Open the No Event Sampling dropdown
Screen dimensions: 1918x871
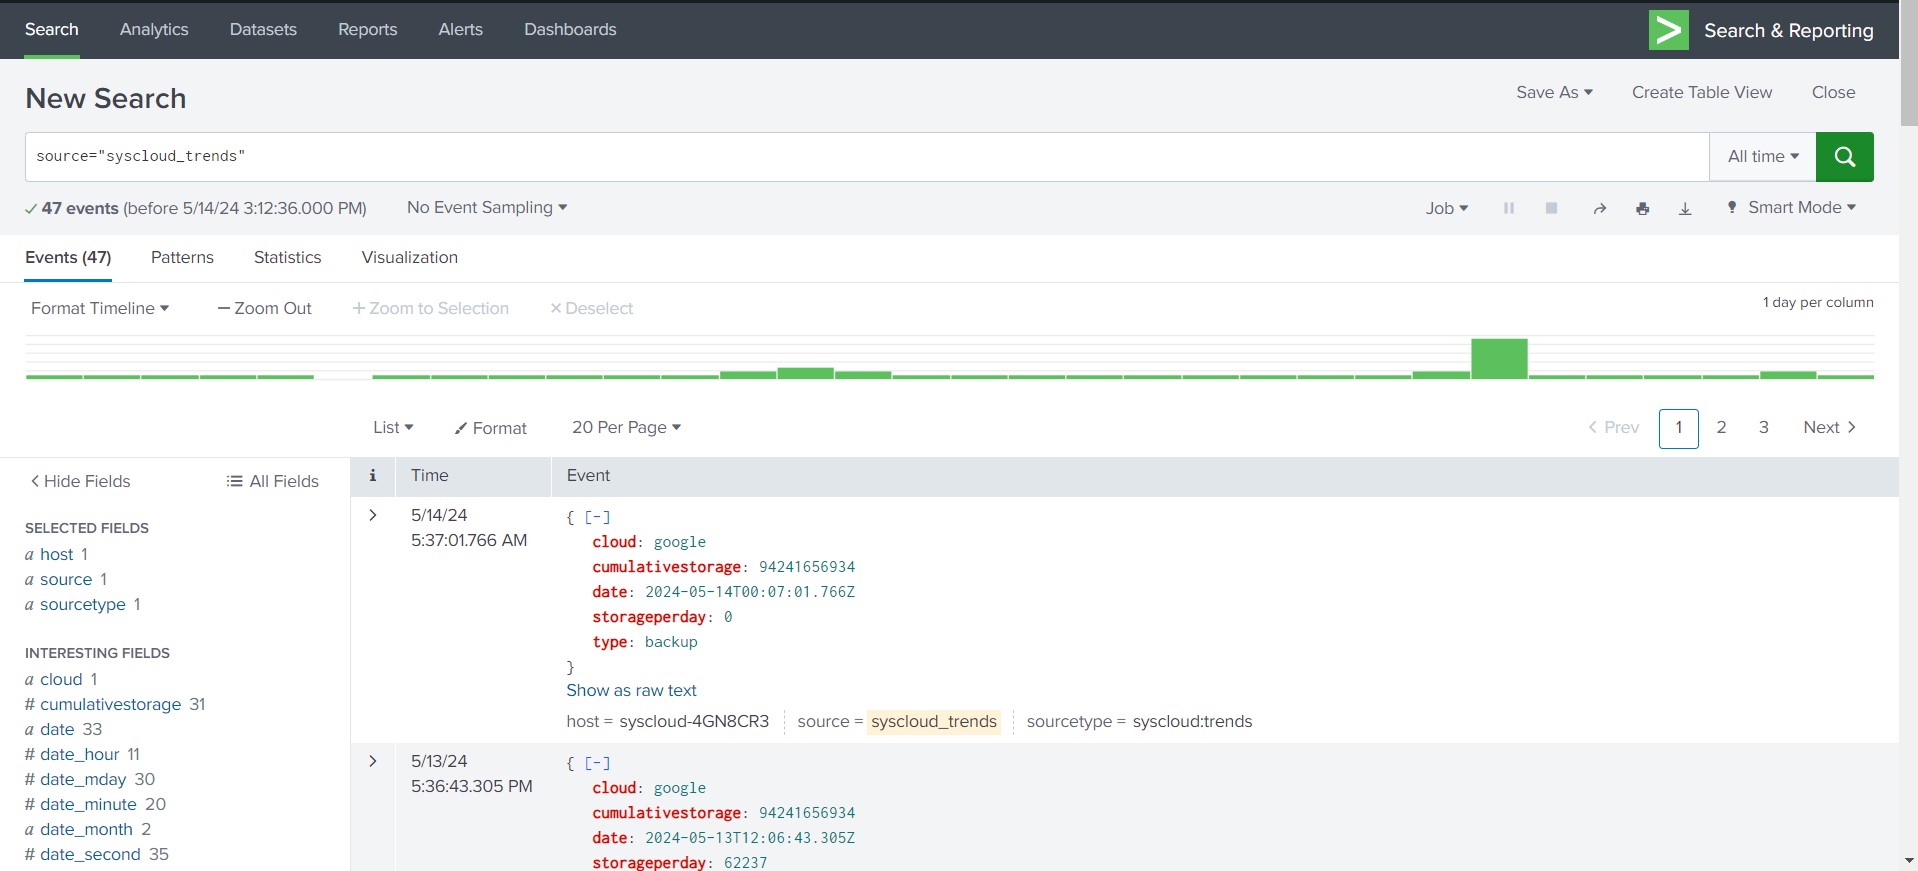(x=487, y=207)
